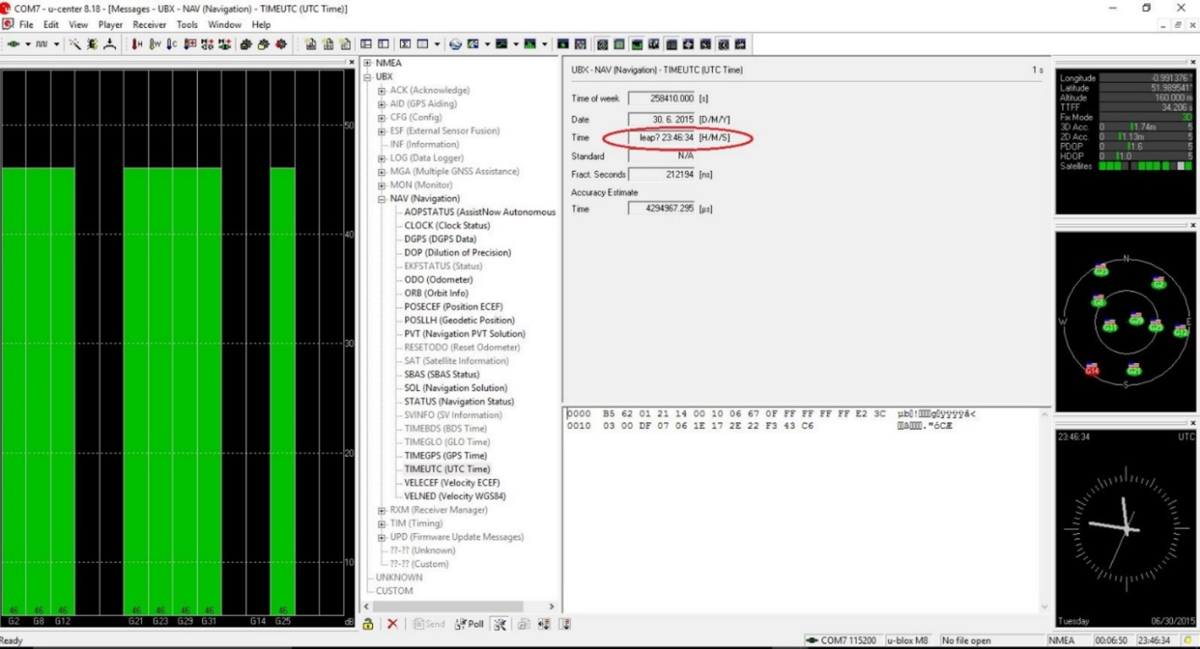Select PVT (Navigation PVT Solution) message
Viewport: 1200px width, 649px height.
[x=464, y=334]
